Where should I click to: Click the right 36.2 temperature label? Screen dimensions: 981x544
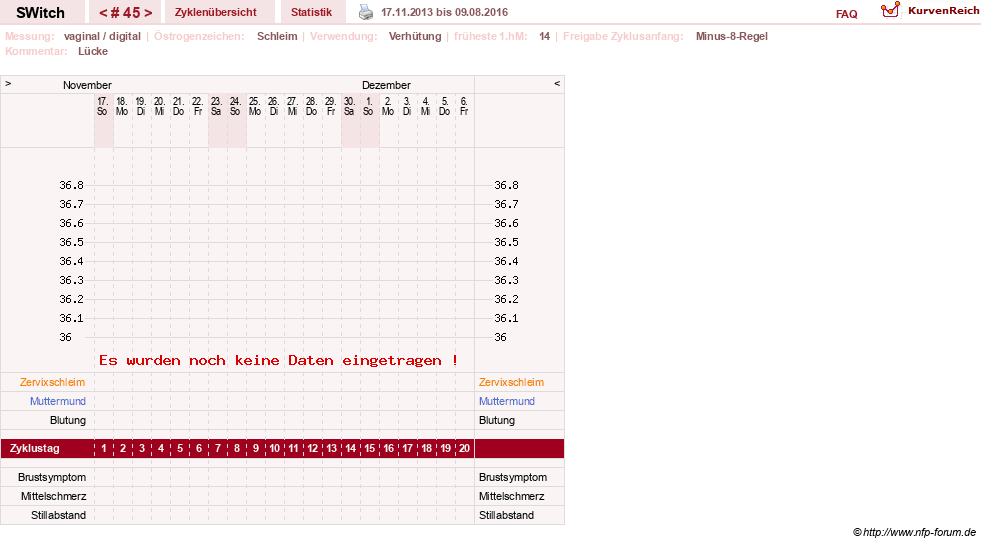pyautogui.click(x=506, y=299)
